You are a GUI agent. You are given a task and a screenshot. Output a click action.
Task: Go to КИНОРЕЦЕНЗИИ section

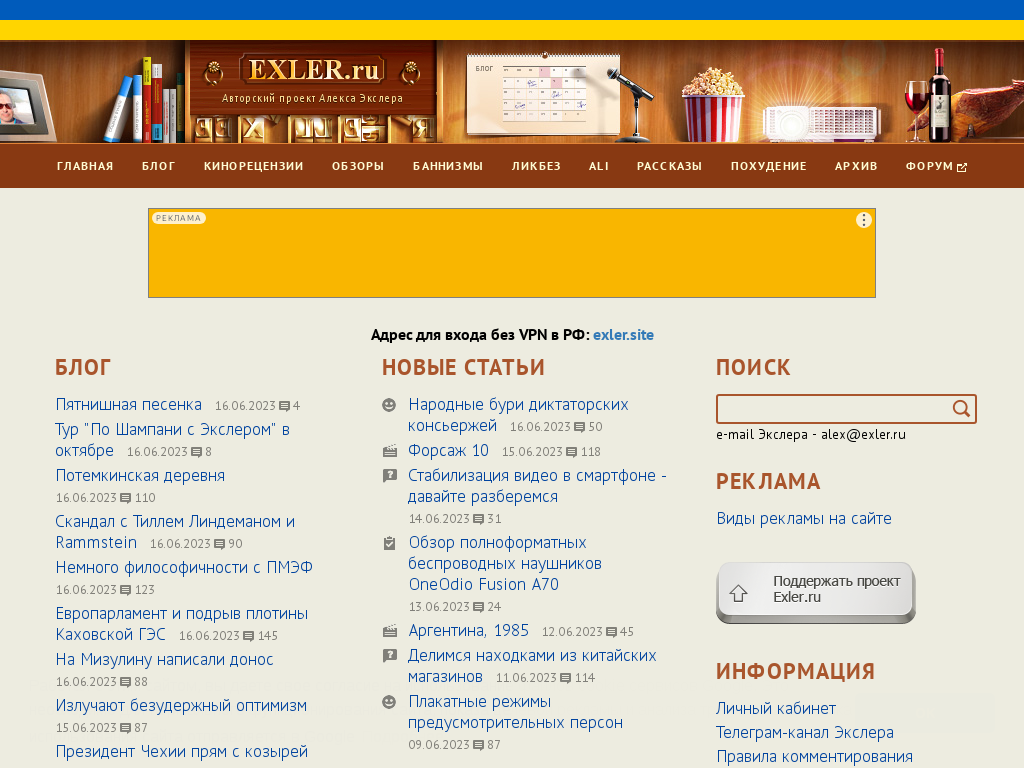point(253,167)
